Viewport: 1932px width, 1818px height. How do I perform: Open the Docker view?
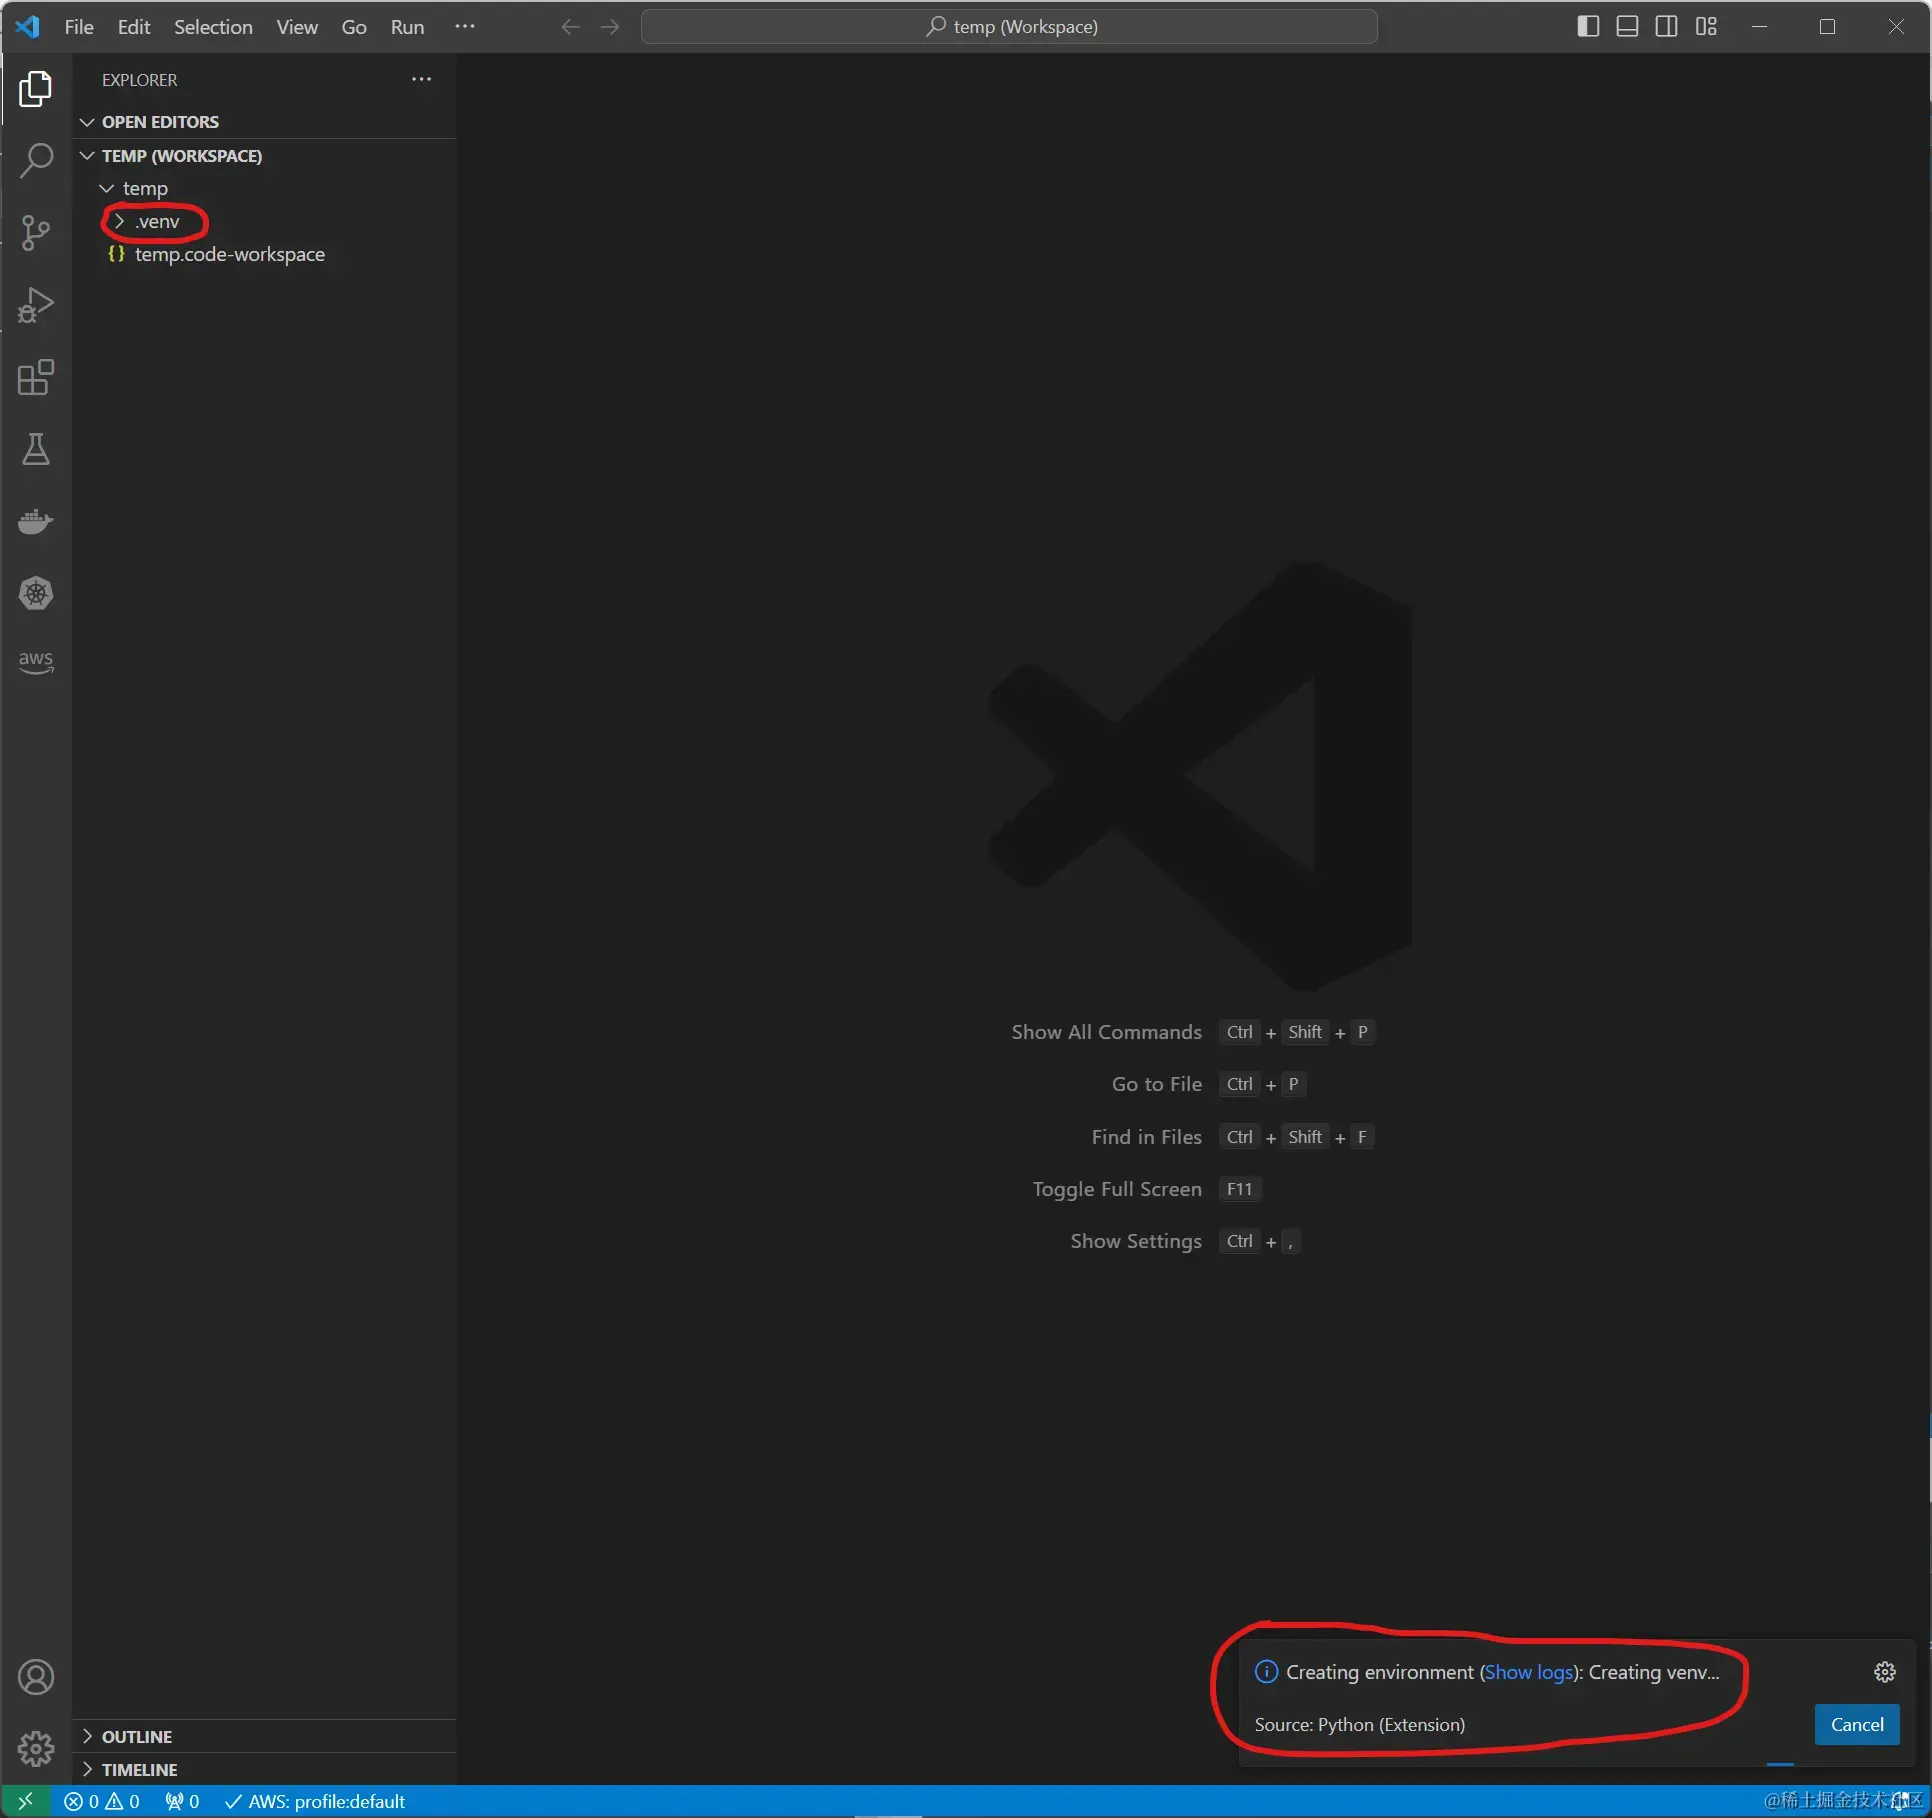click(x=36, y=521)
